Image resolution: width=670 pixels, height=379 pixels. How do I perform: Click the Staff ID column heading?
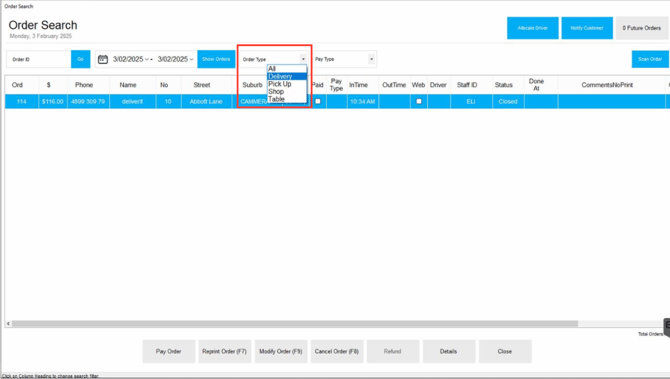467,85
